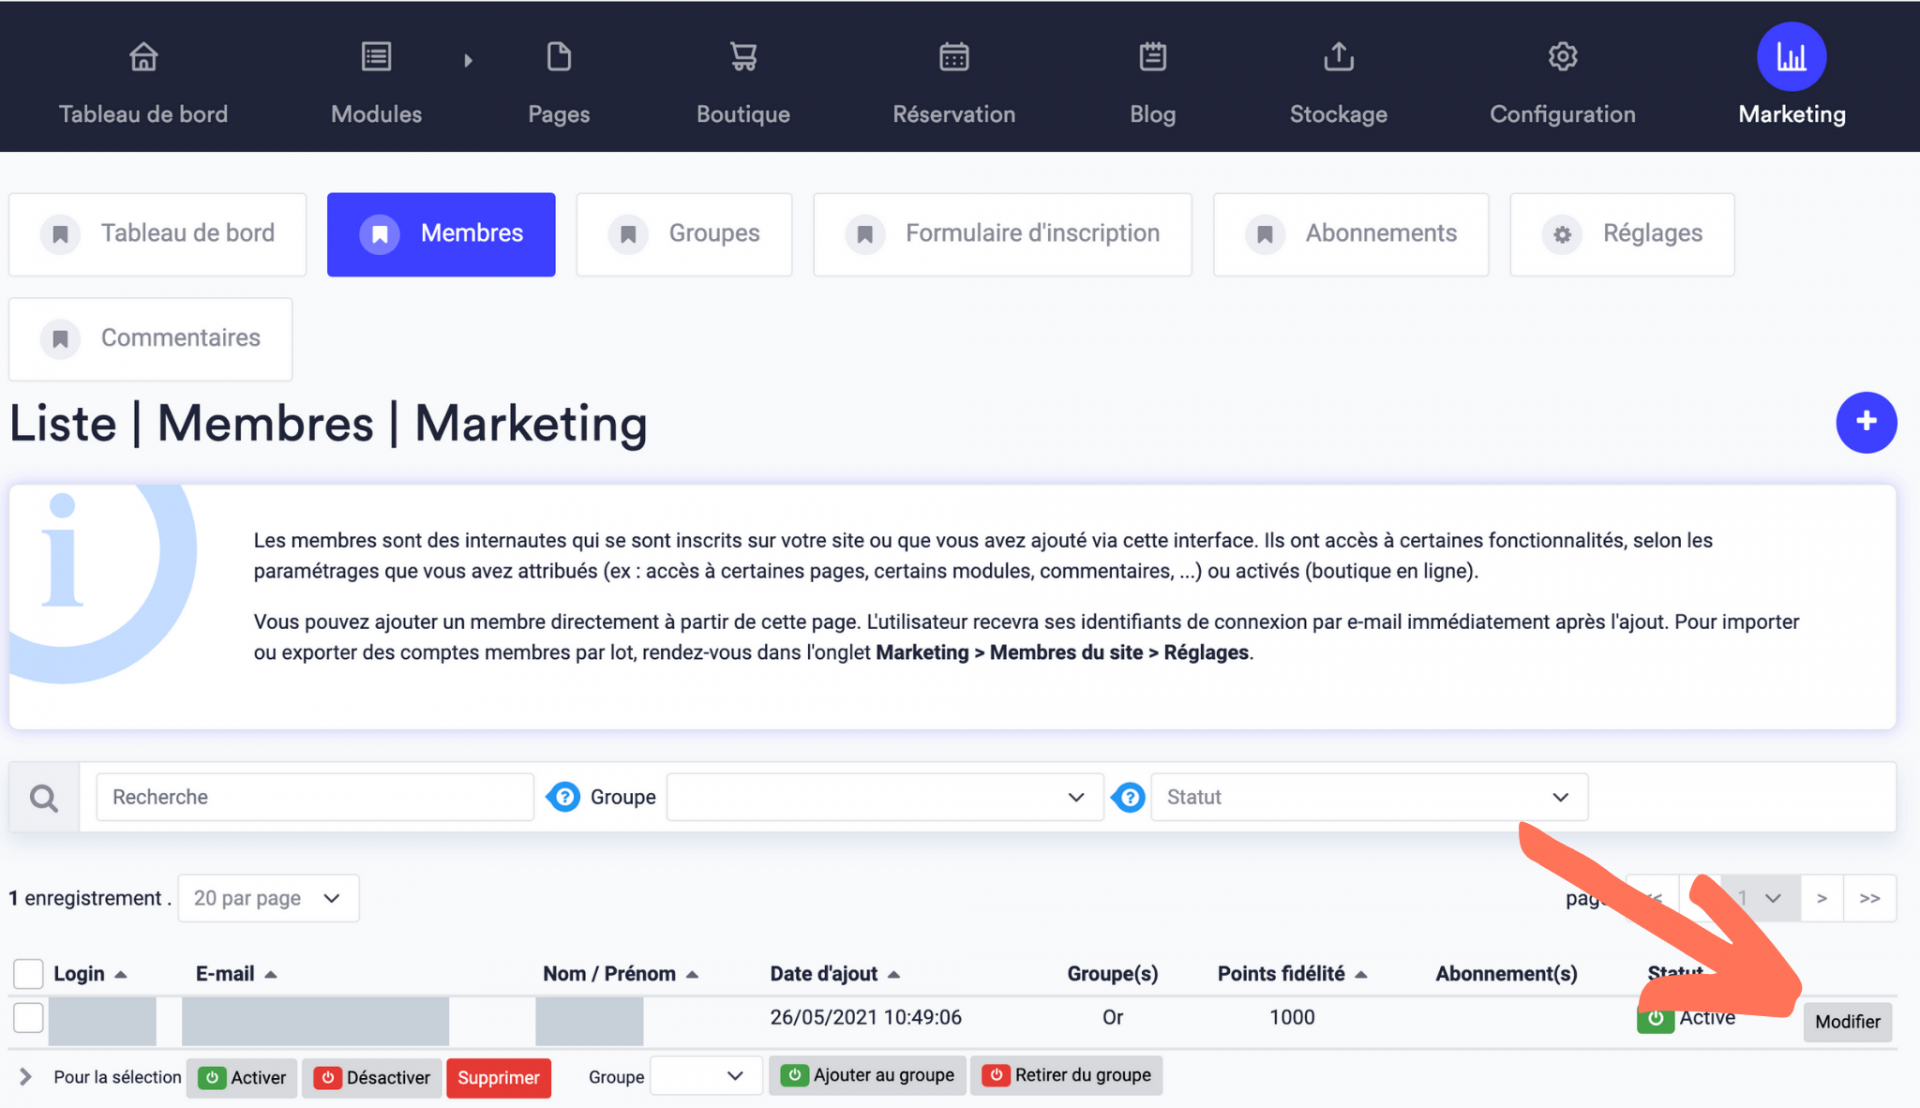The image size is (1920, 1108).
Task: Toggle the Active status for the member
Action: click(1654, 1017)
